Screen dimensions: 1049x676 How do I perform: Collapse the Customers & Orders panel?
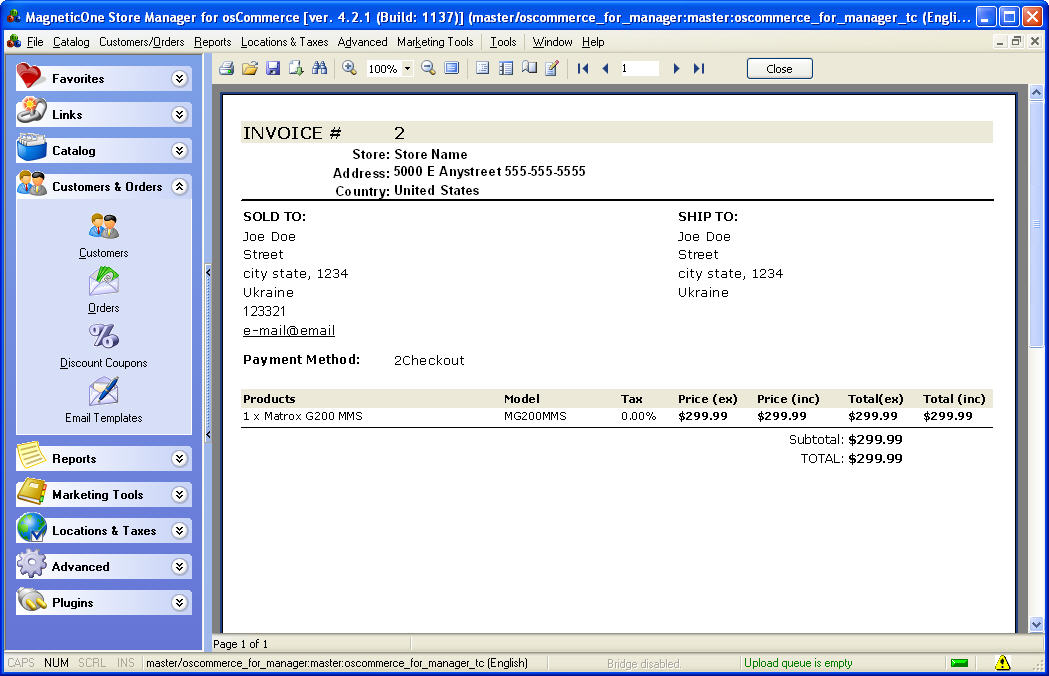click(x=179, y=187)
